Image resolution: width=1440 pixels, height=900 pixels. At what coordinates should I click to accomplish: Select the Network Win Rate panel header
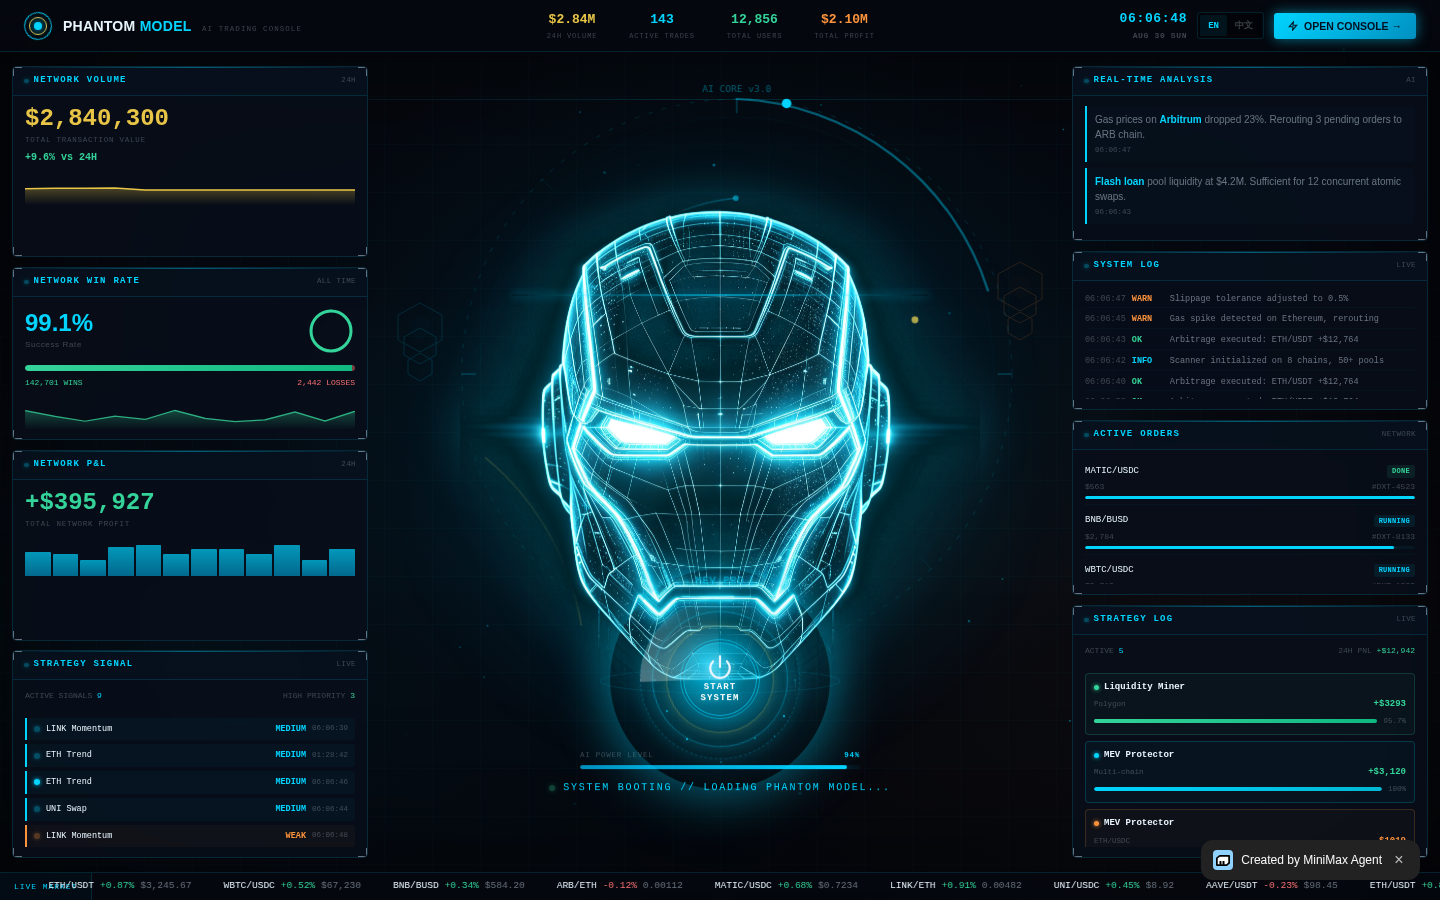190,281
